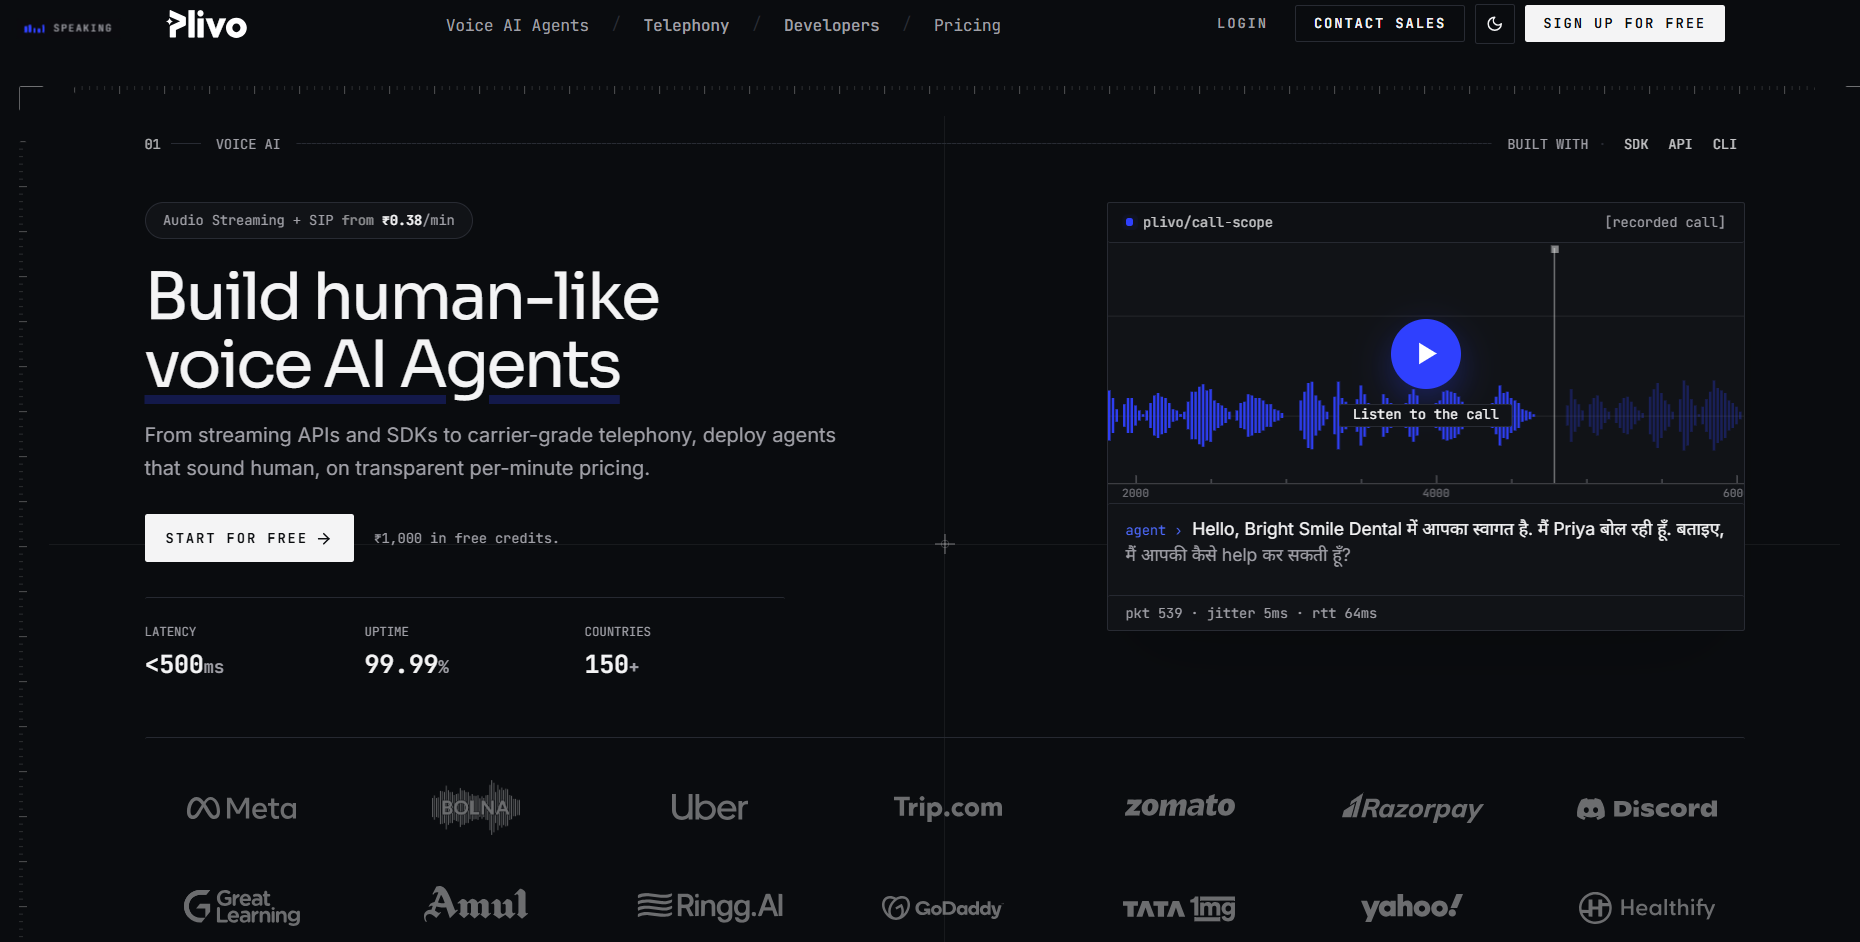Select the SDK option

point(1636,144)
